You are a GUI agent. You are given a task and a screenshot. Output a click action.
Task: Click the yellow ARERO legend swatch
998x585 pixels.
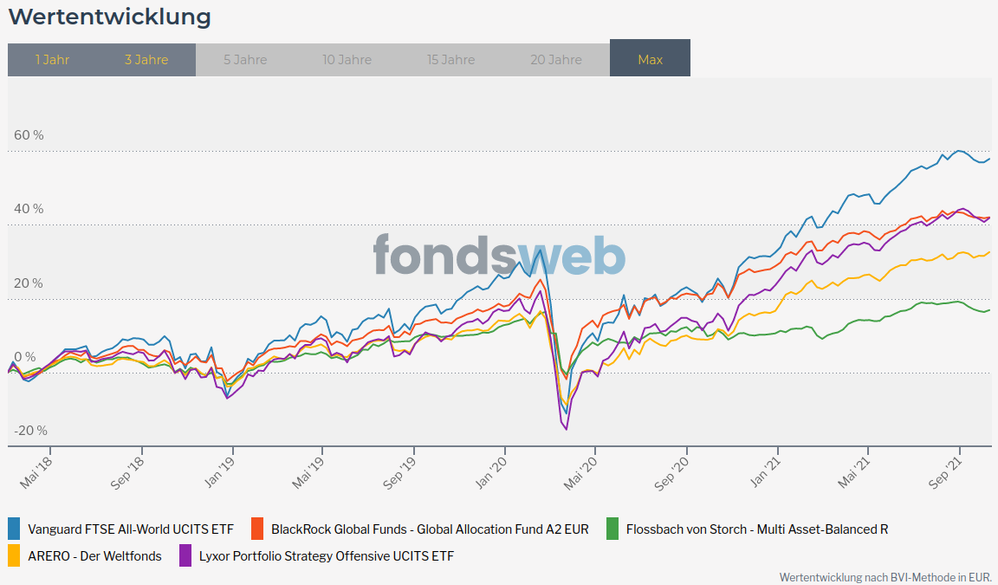click(x=15, y=555)
